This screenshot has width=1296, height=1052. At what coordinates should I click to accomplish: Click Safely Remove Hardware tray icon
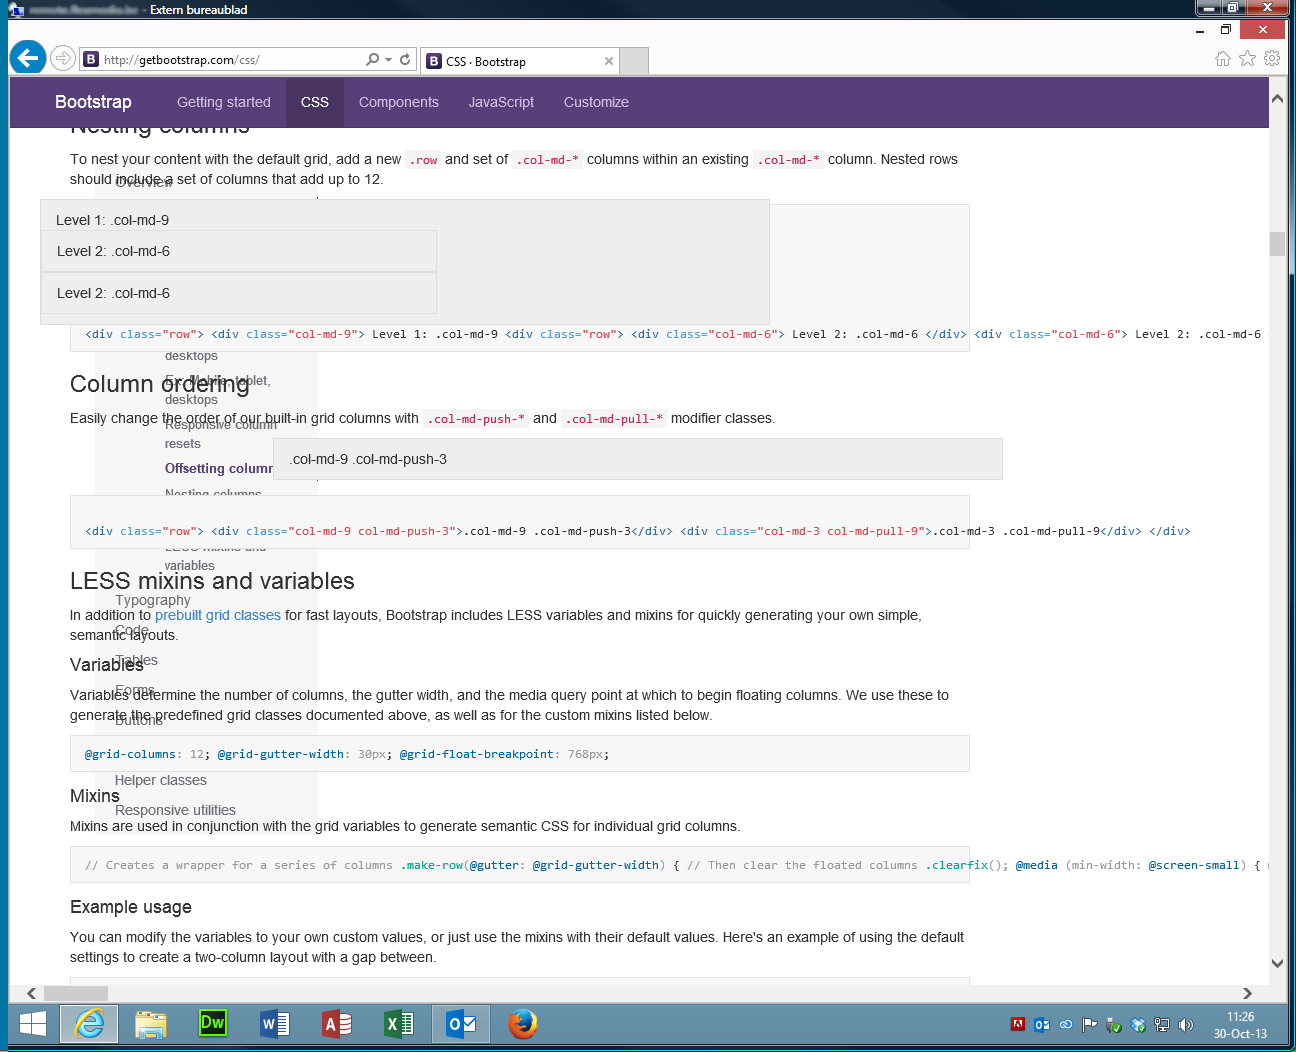[x=1114, y=1024]
